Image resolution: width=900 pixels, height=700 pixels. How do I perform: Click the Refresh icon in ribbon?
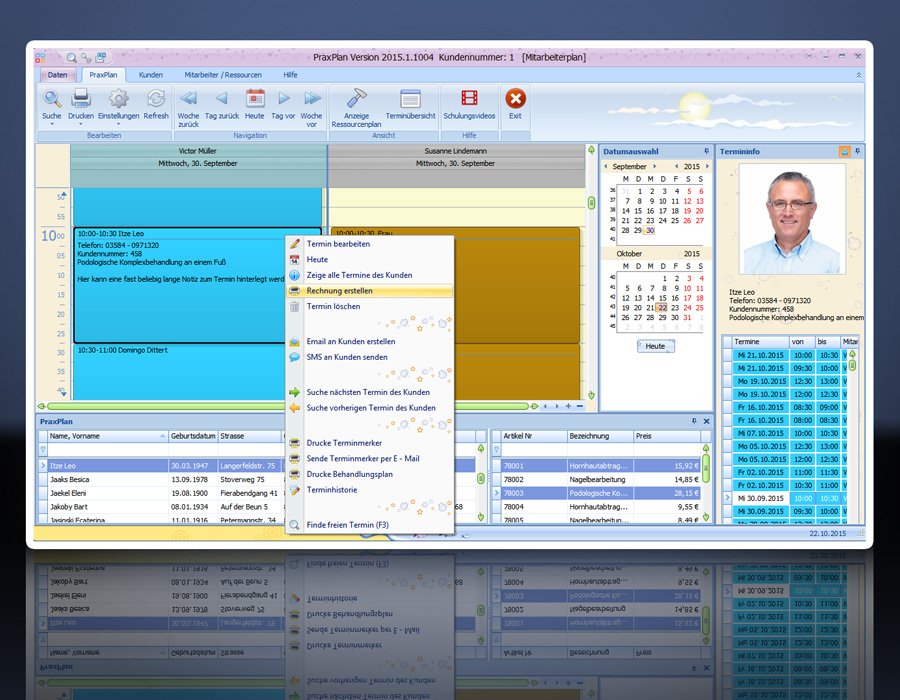(156, 99)
